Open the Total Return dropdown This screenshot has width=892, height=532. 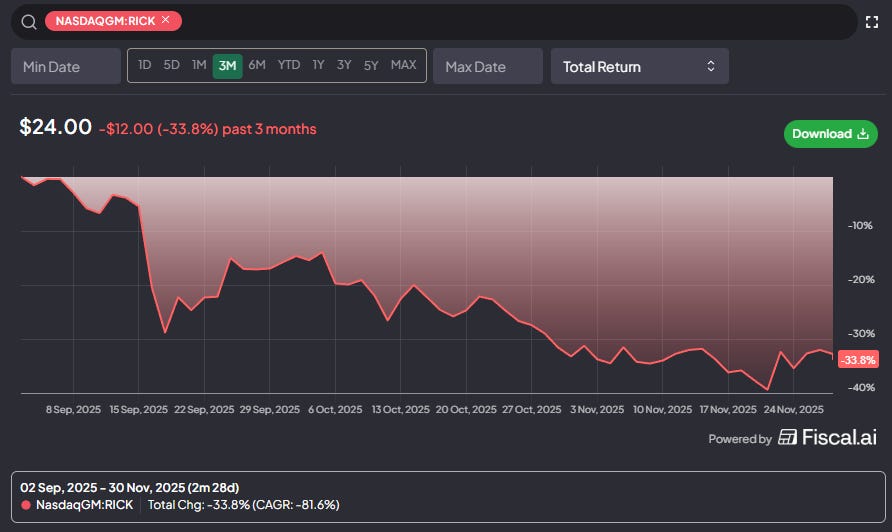[x=639, y=67]
